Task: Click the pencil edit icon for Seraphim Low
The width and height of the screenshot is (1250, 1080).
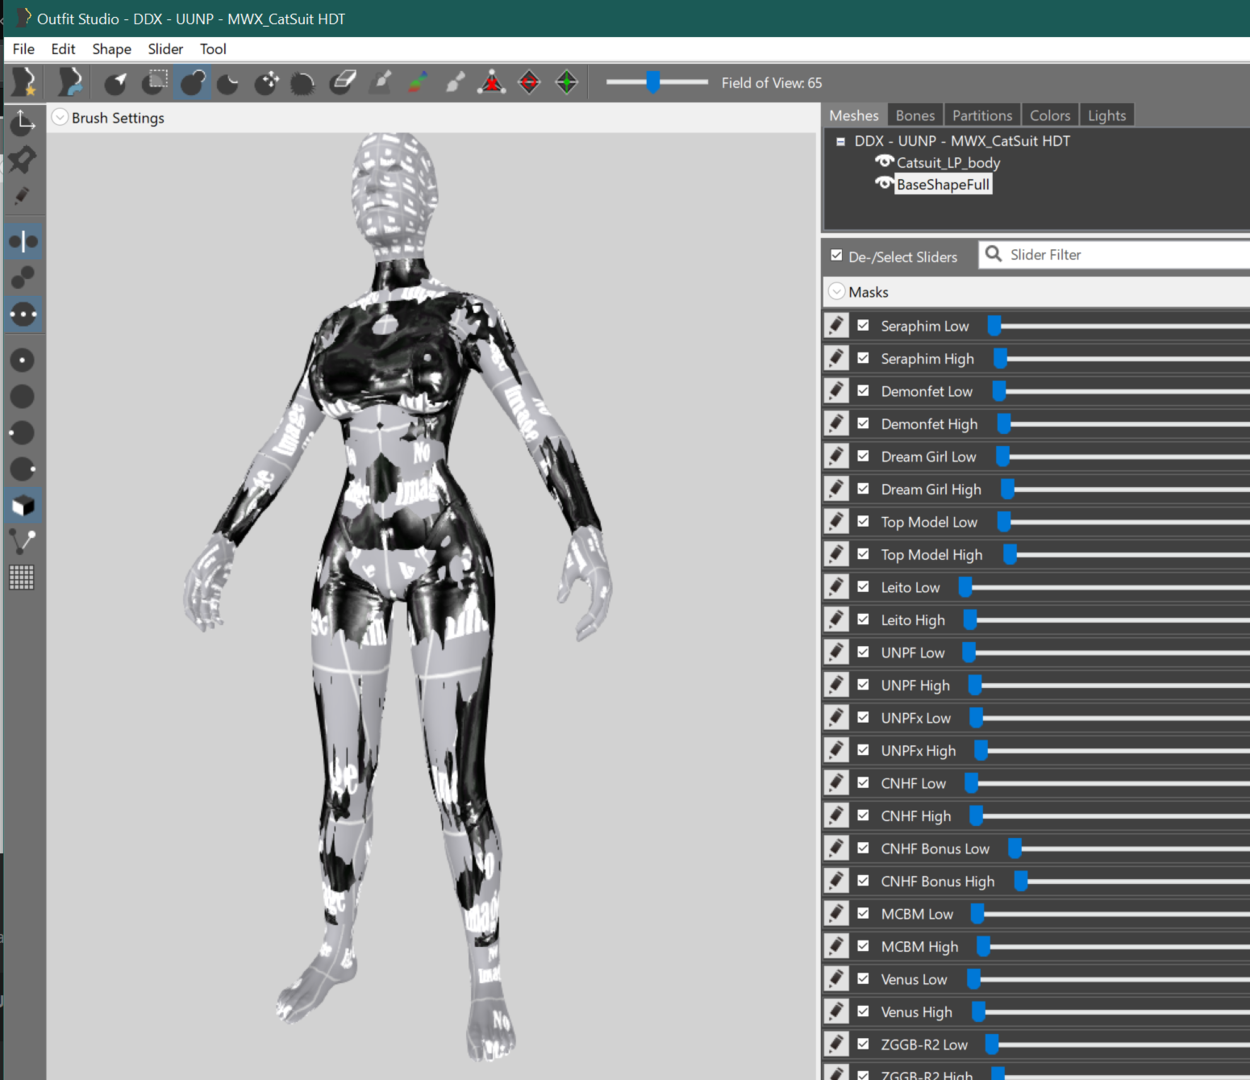Action: [x=836, y=325]
